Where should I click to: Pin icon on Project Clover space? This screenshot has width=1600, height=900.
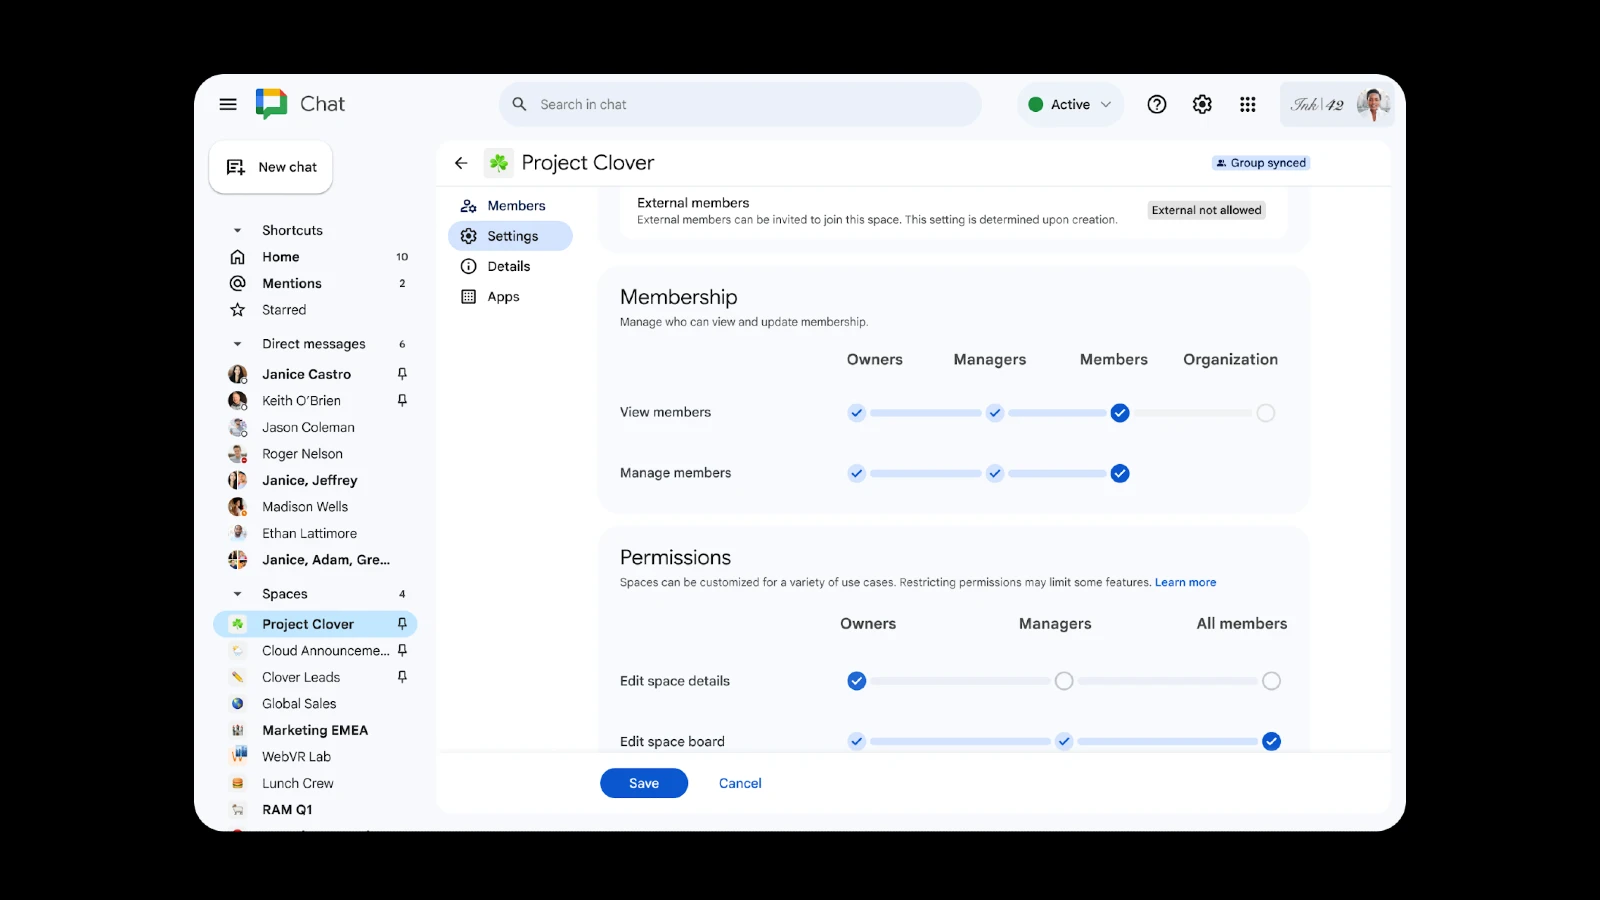[x=402, y=624]
